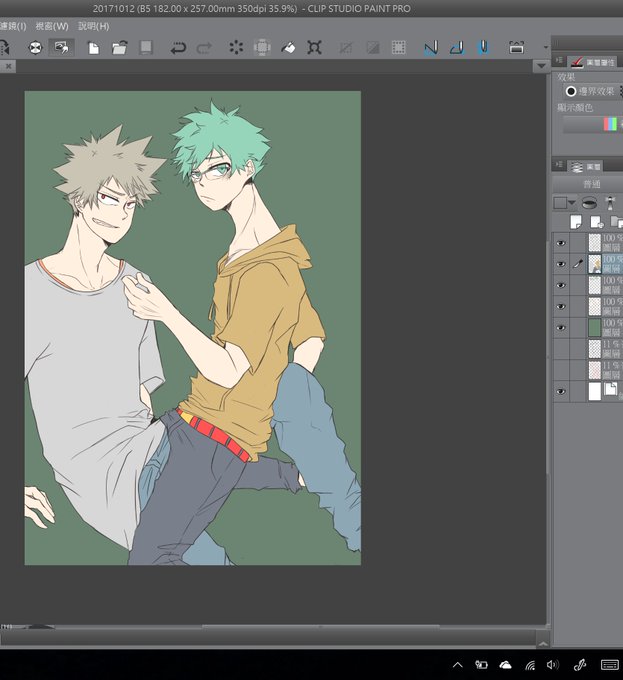The height and width of the screenshot is (680, 623).
Task: Close the canvas tab with X
Action: [x=8, y=66]
